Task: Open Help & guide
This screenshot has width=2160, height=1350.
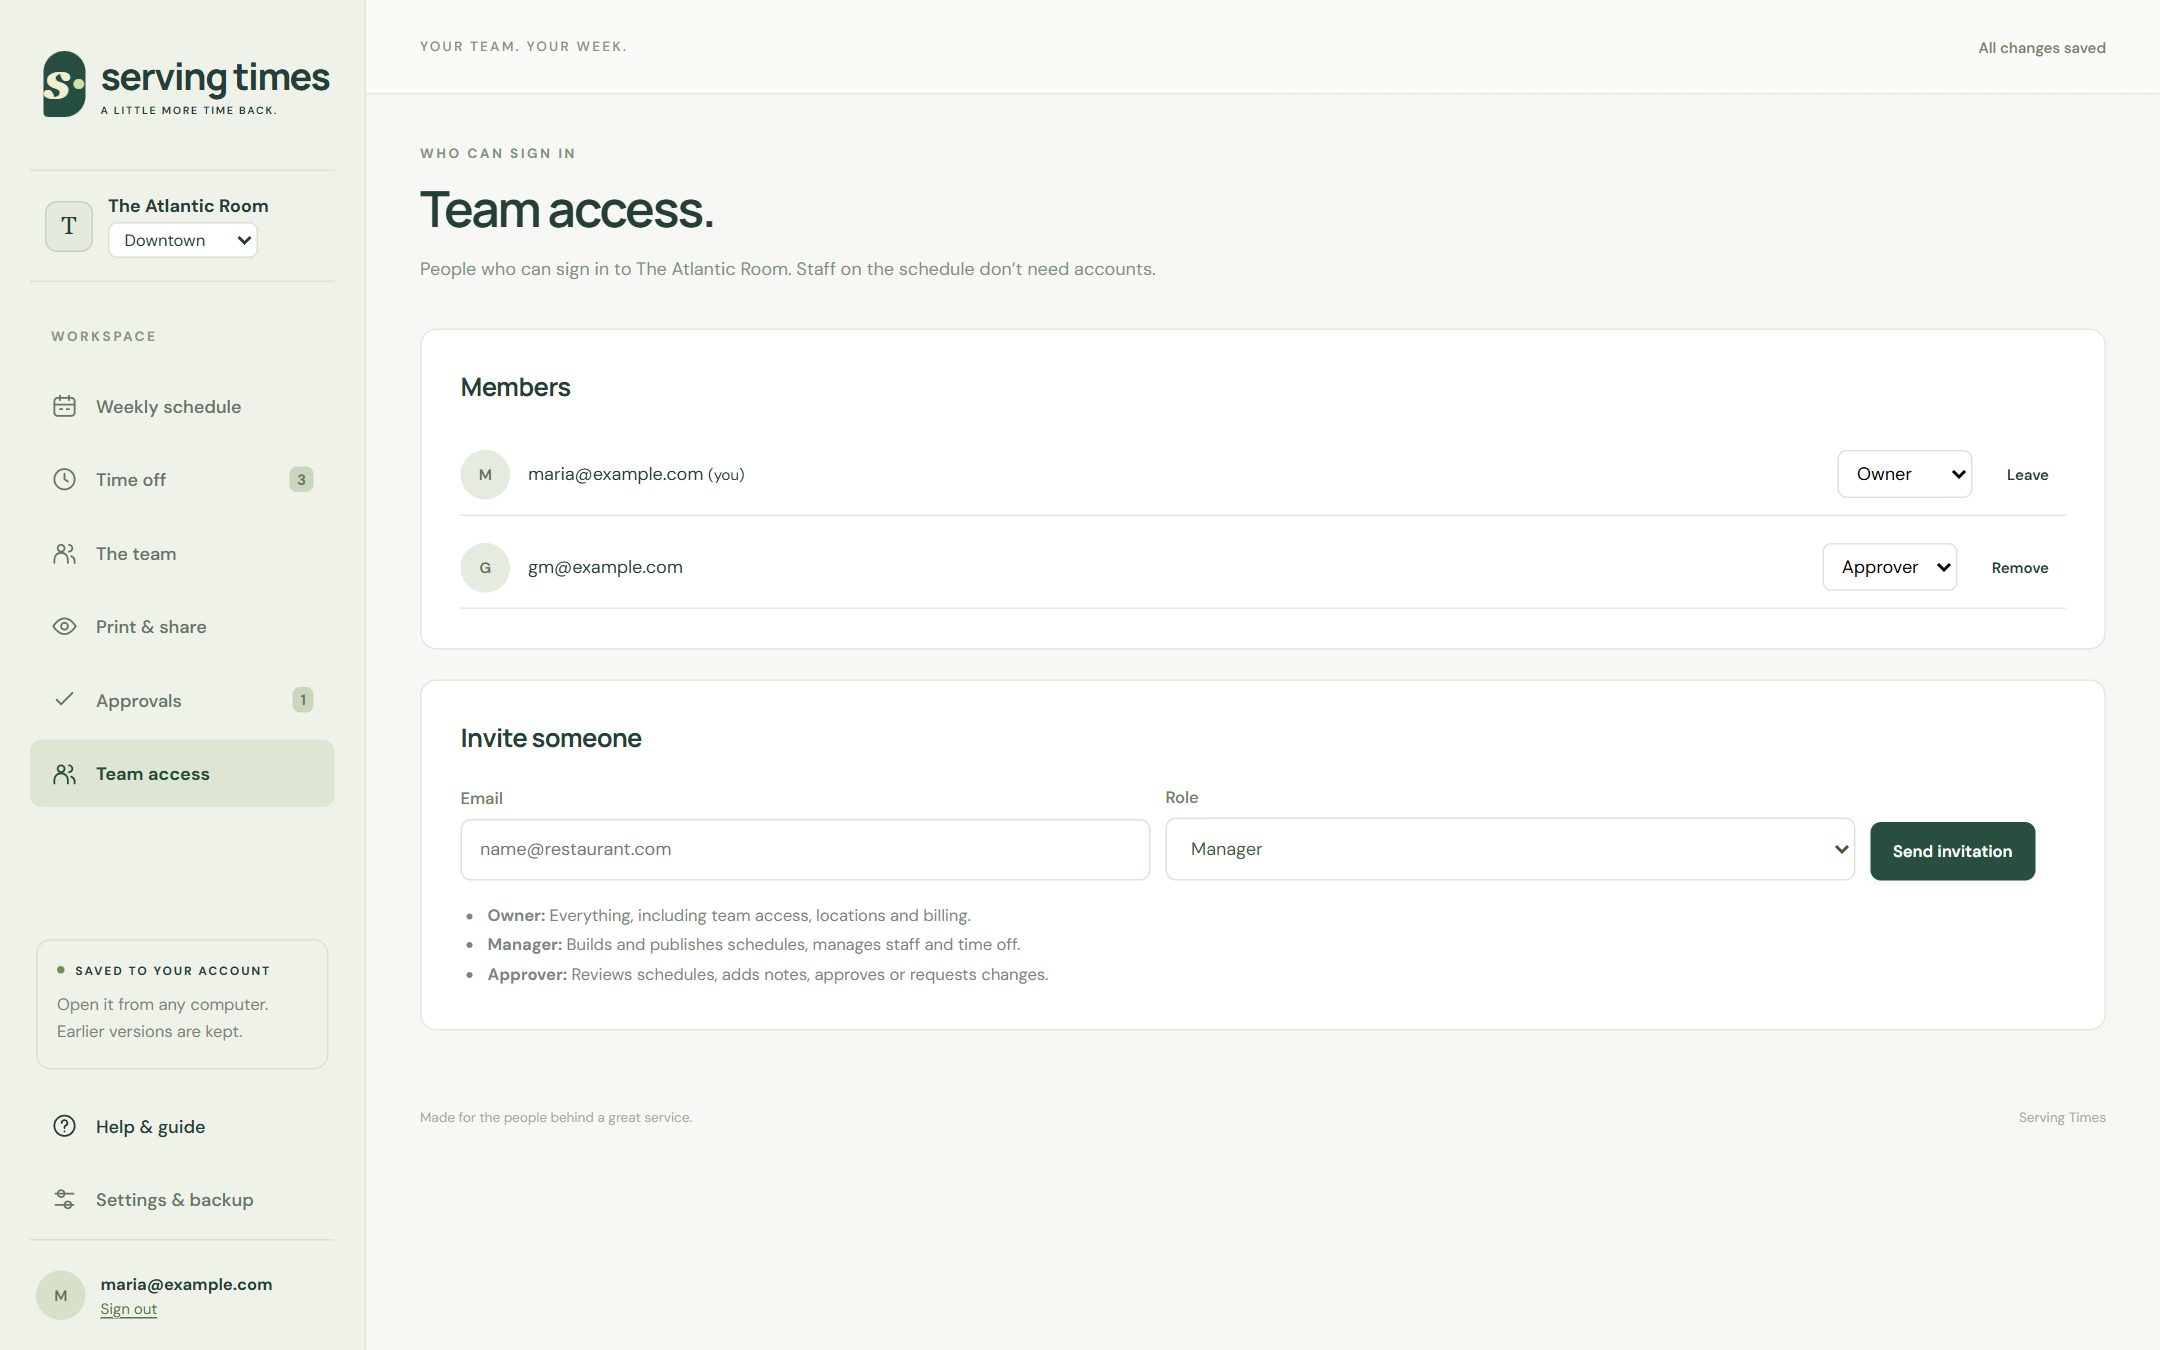Action: click(182, 1126)
